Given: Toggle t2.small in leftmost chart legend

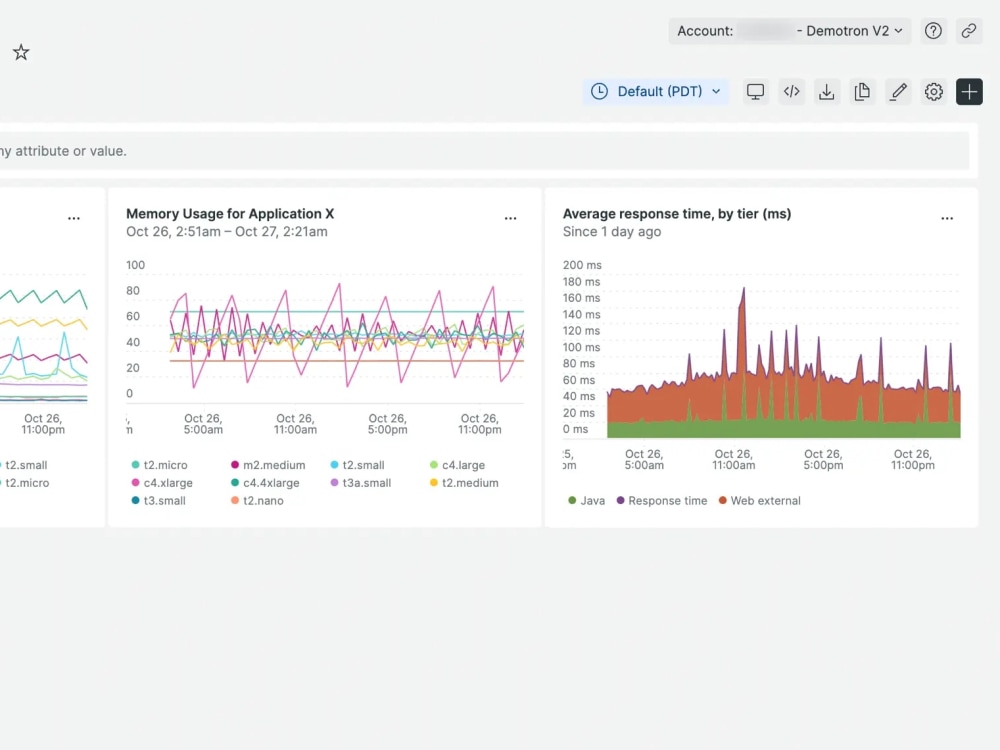Looking at the screenshot, I should click(x=24, y=465).
